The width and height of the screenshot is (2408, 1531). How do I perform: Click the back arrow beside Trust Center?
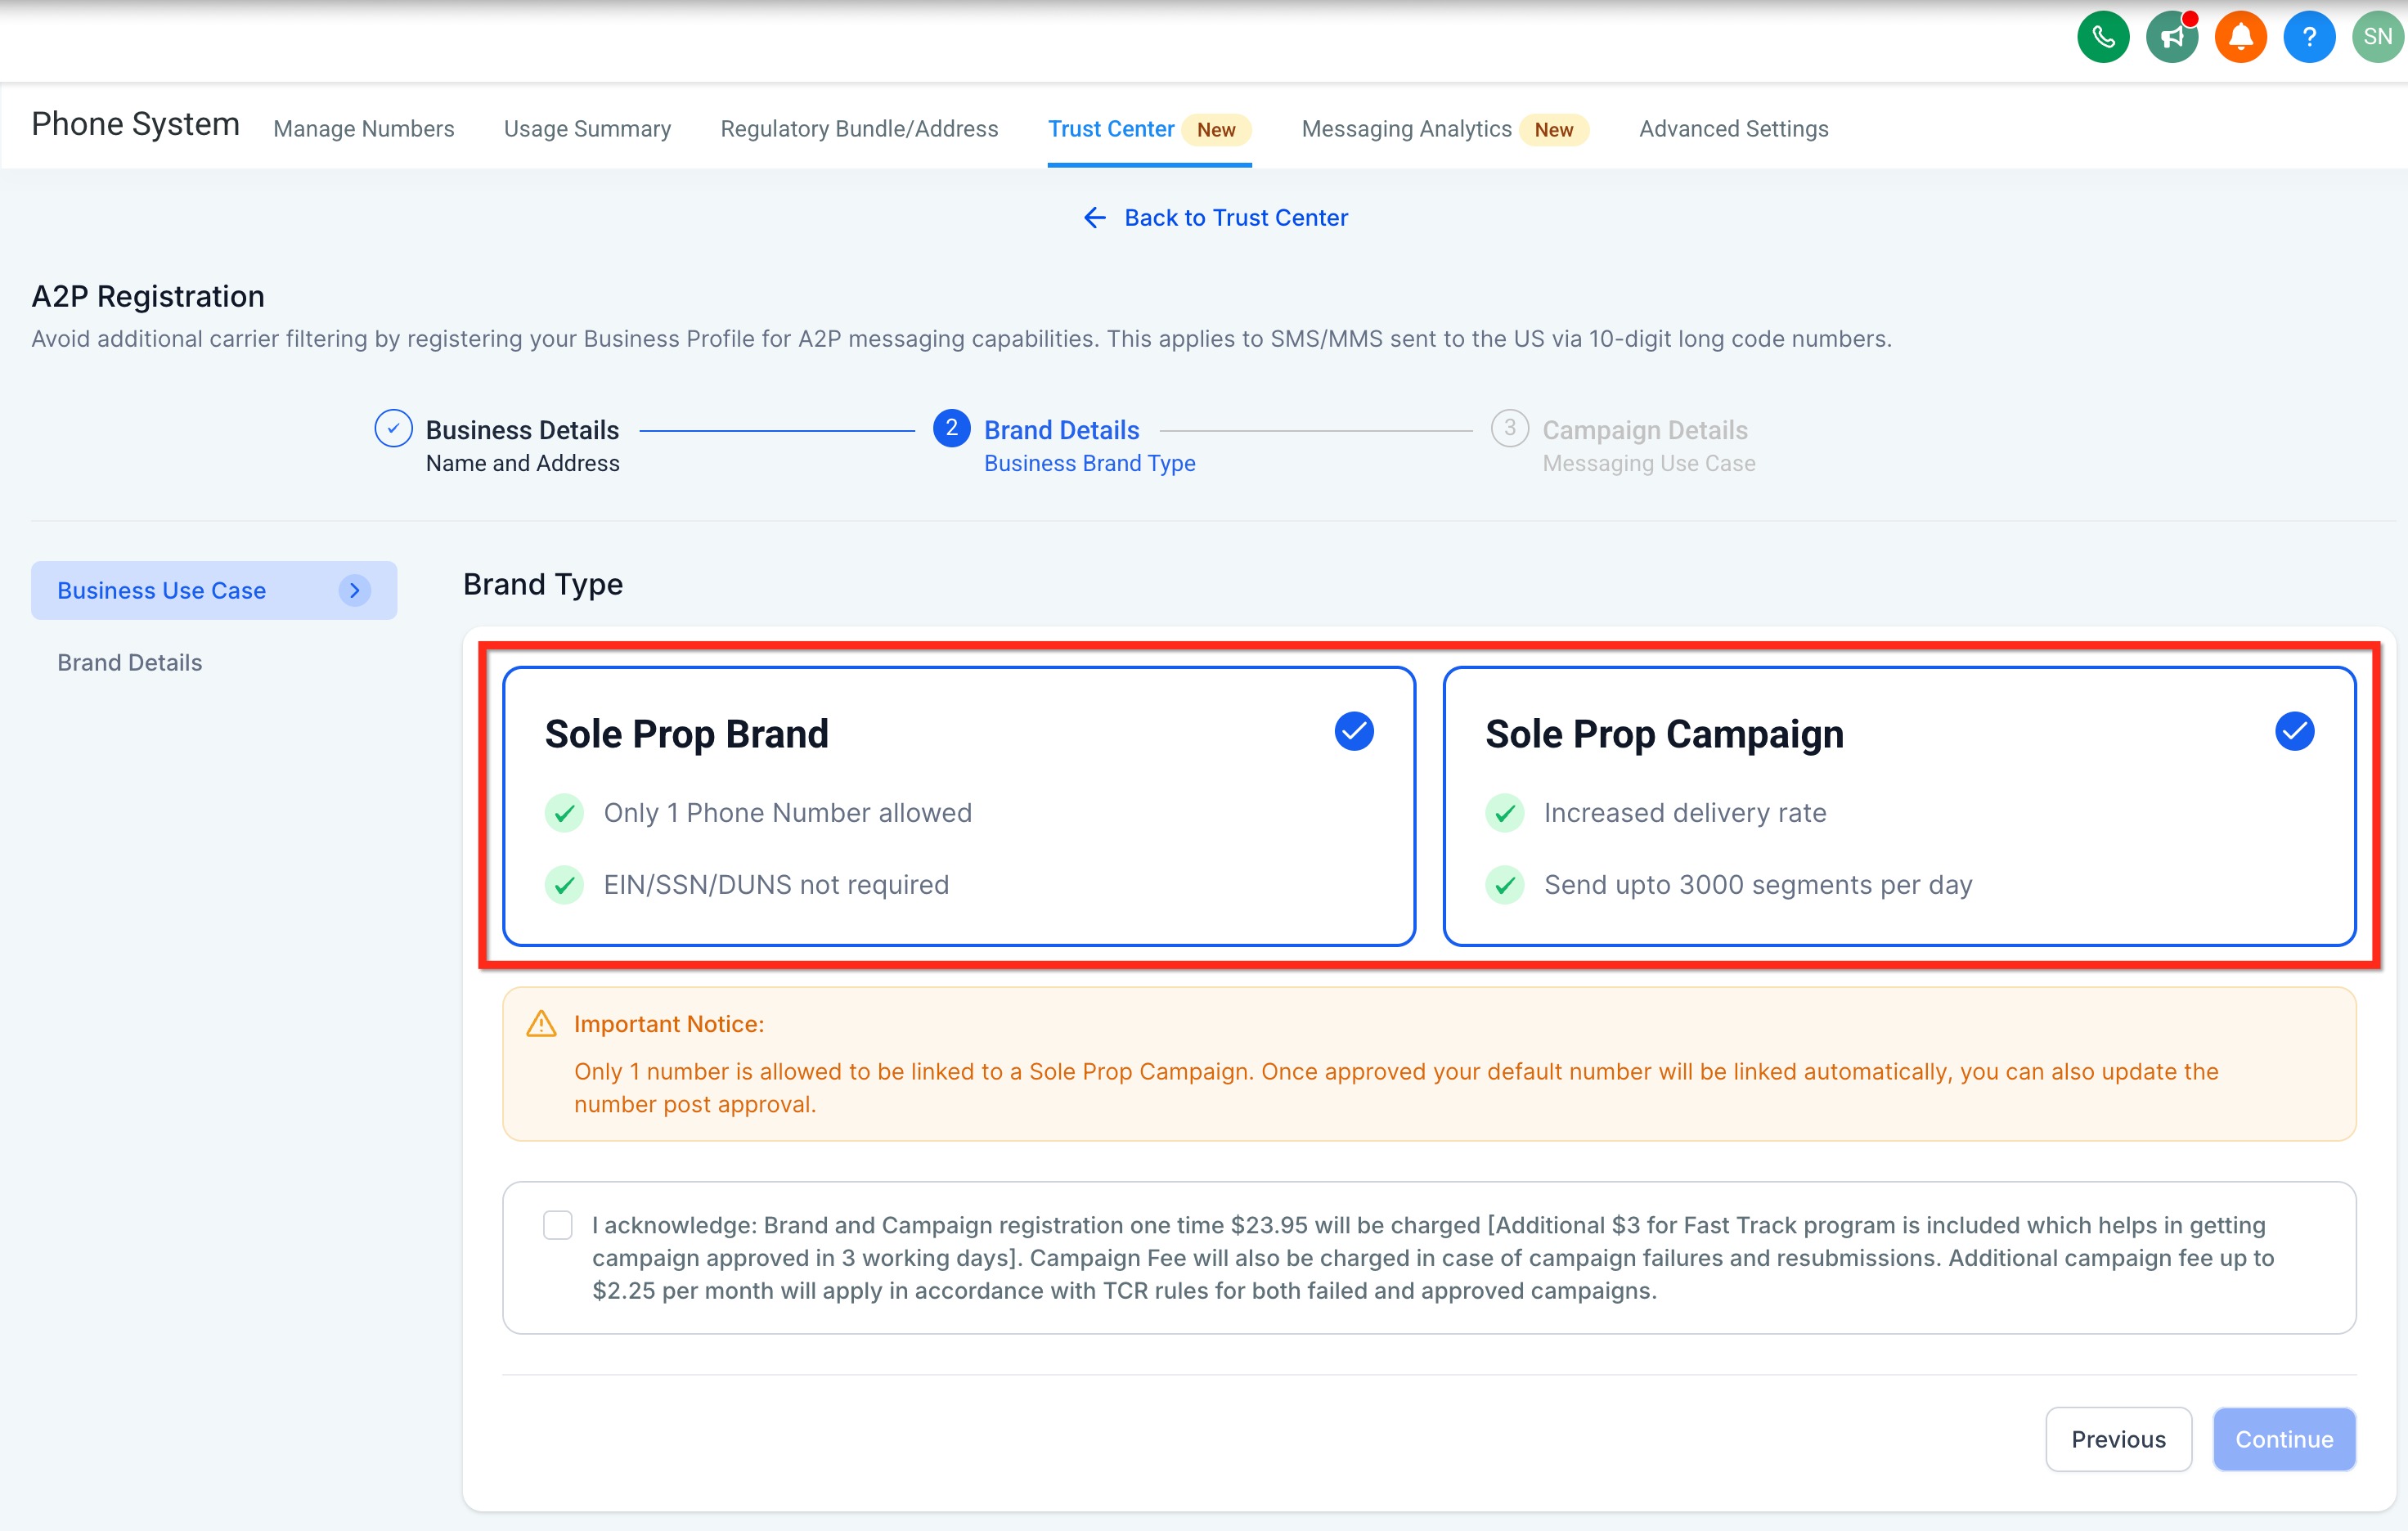(x=1095, y=218)
